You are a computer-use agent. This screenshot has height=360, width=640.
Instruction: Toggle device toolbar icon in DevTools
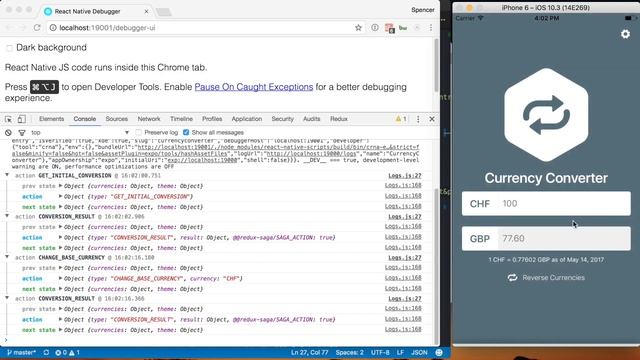(22, 119)
